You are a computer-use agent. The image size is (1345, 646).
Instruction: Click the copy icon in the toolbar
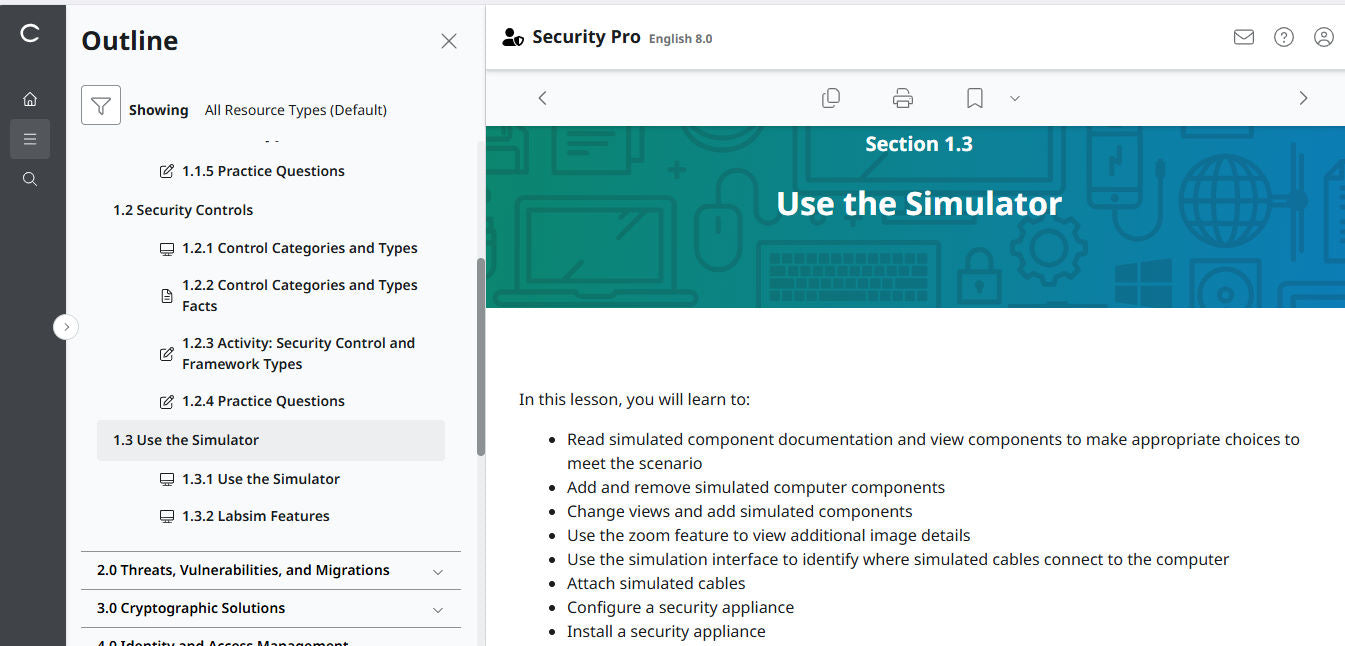(x=830, y=97)
